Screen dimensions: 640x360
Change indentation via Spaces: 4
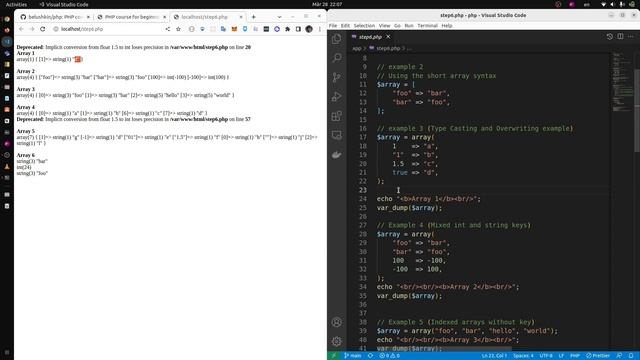(523, 356)
